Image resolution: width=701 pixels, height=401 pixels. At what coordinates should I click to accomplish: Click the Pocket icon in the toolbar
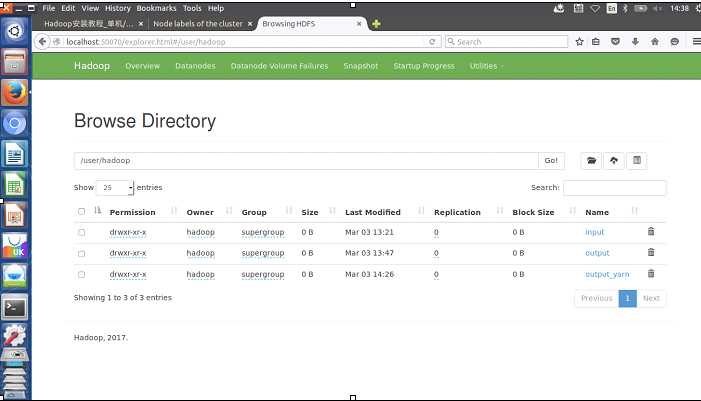click(615, 42)
